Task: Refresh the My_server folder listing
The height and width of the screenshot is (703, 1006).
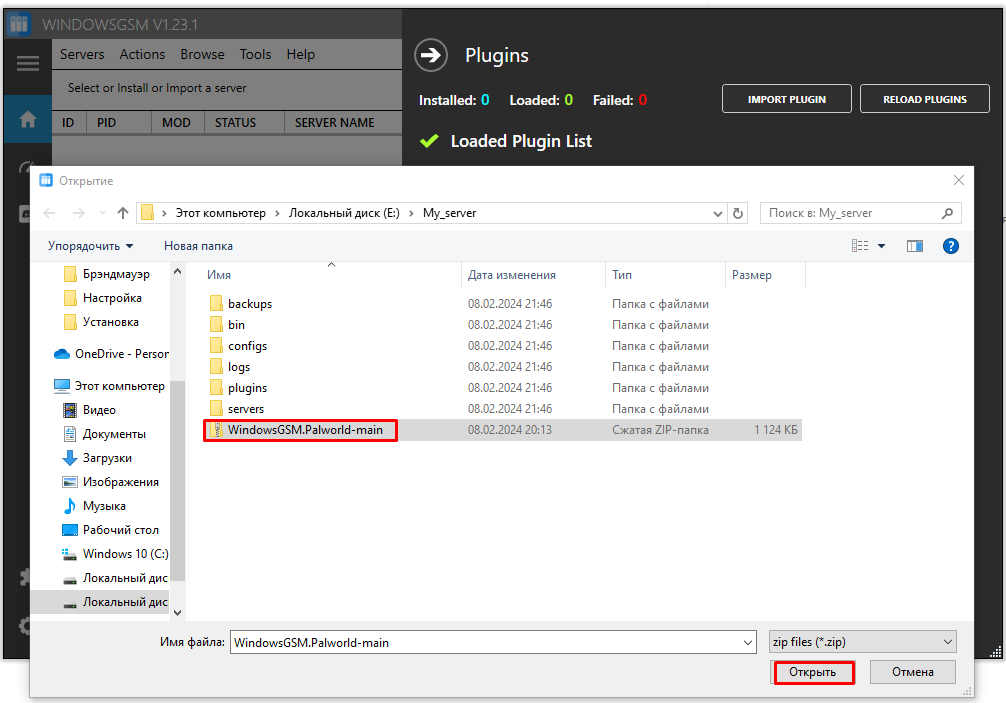Action: tap(738, 213)
